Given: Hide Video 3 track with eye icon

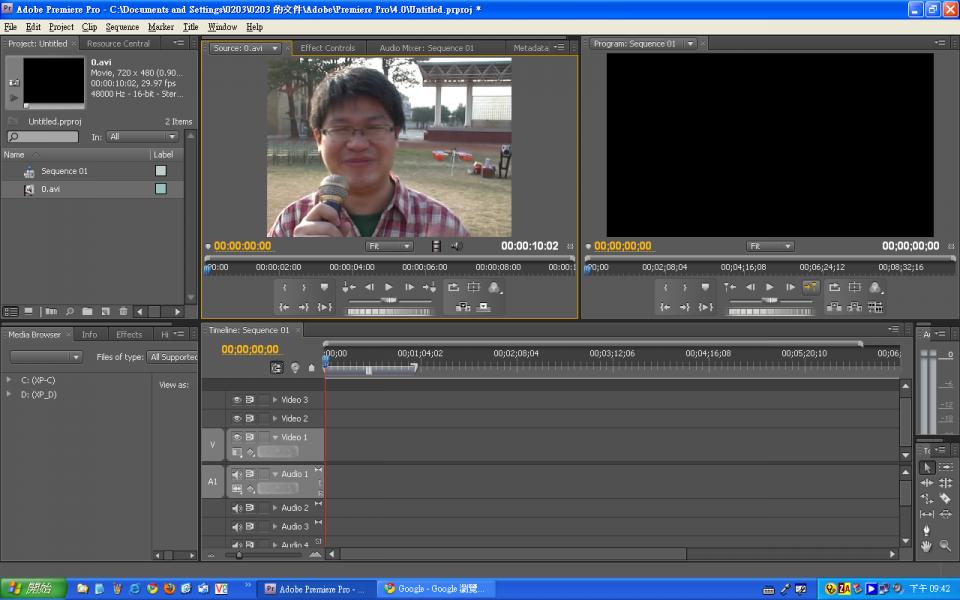Looking at the screenshot, I should click(x=237, y=400).
